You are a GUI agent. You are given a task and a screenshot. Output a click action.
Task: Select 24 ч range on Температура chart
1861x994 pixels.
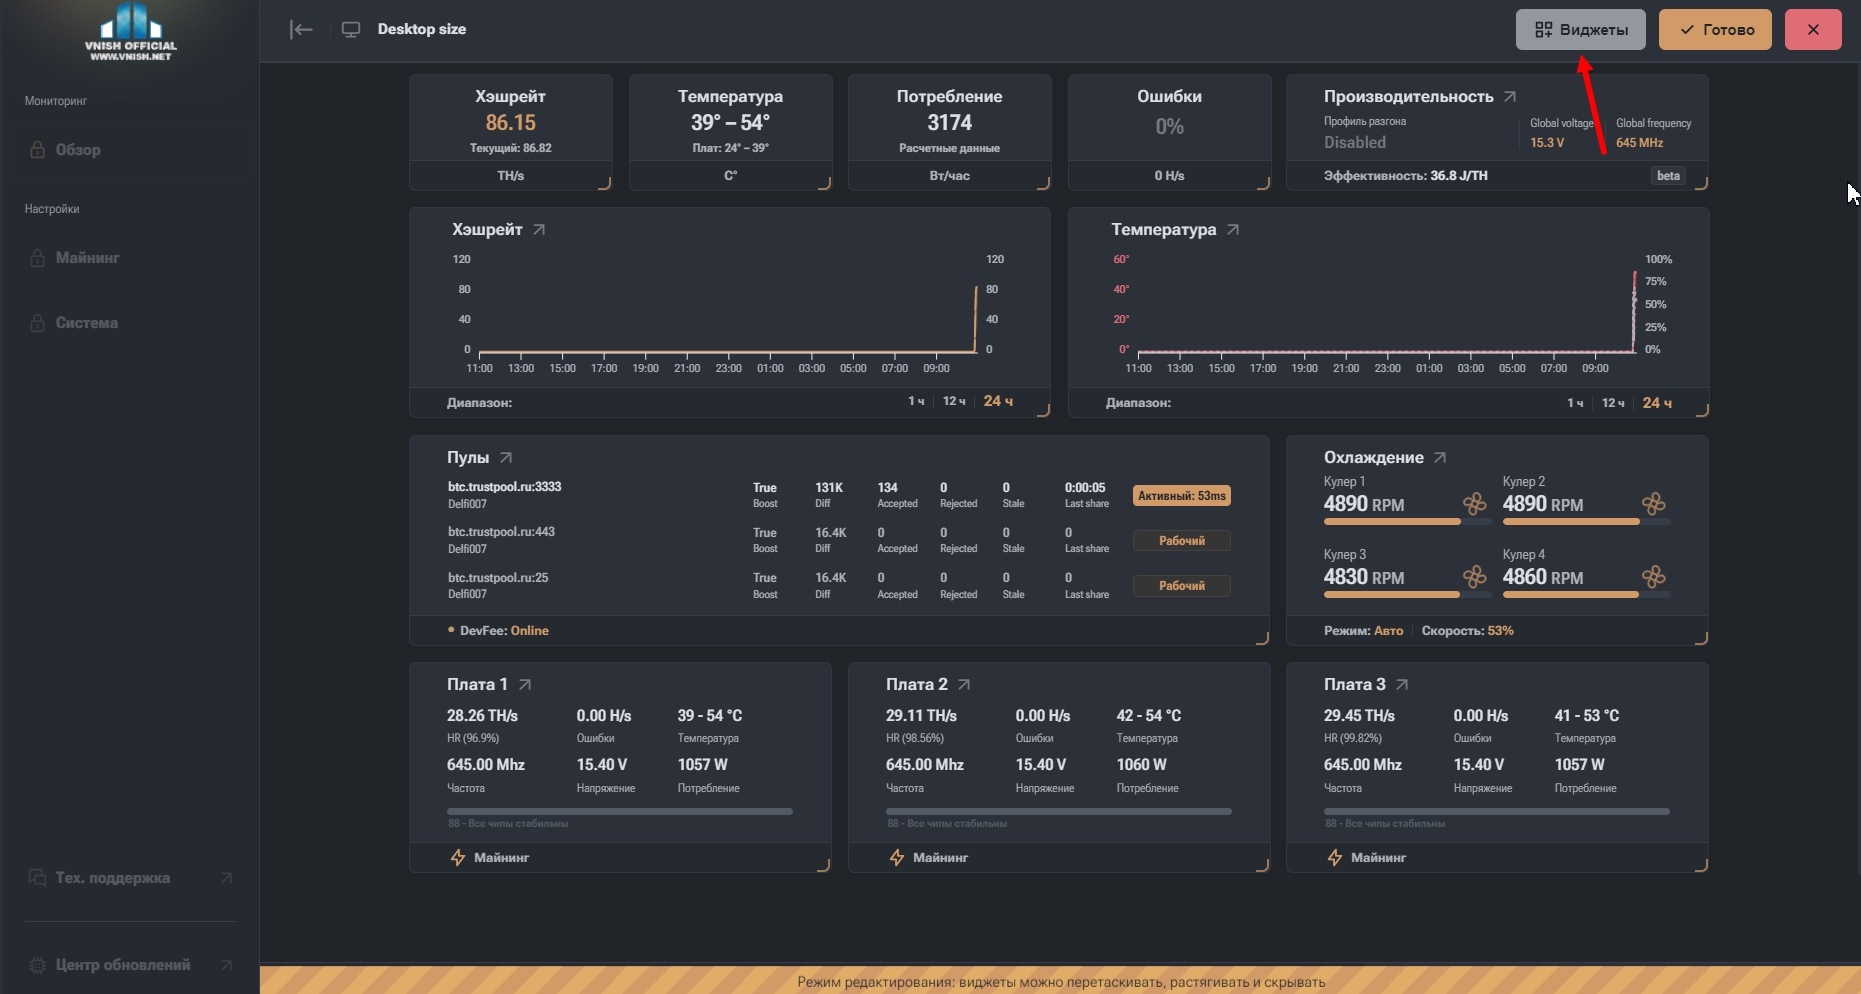1657,402
